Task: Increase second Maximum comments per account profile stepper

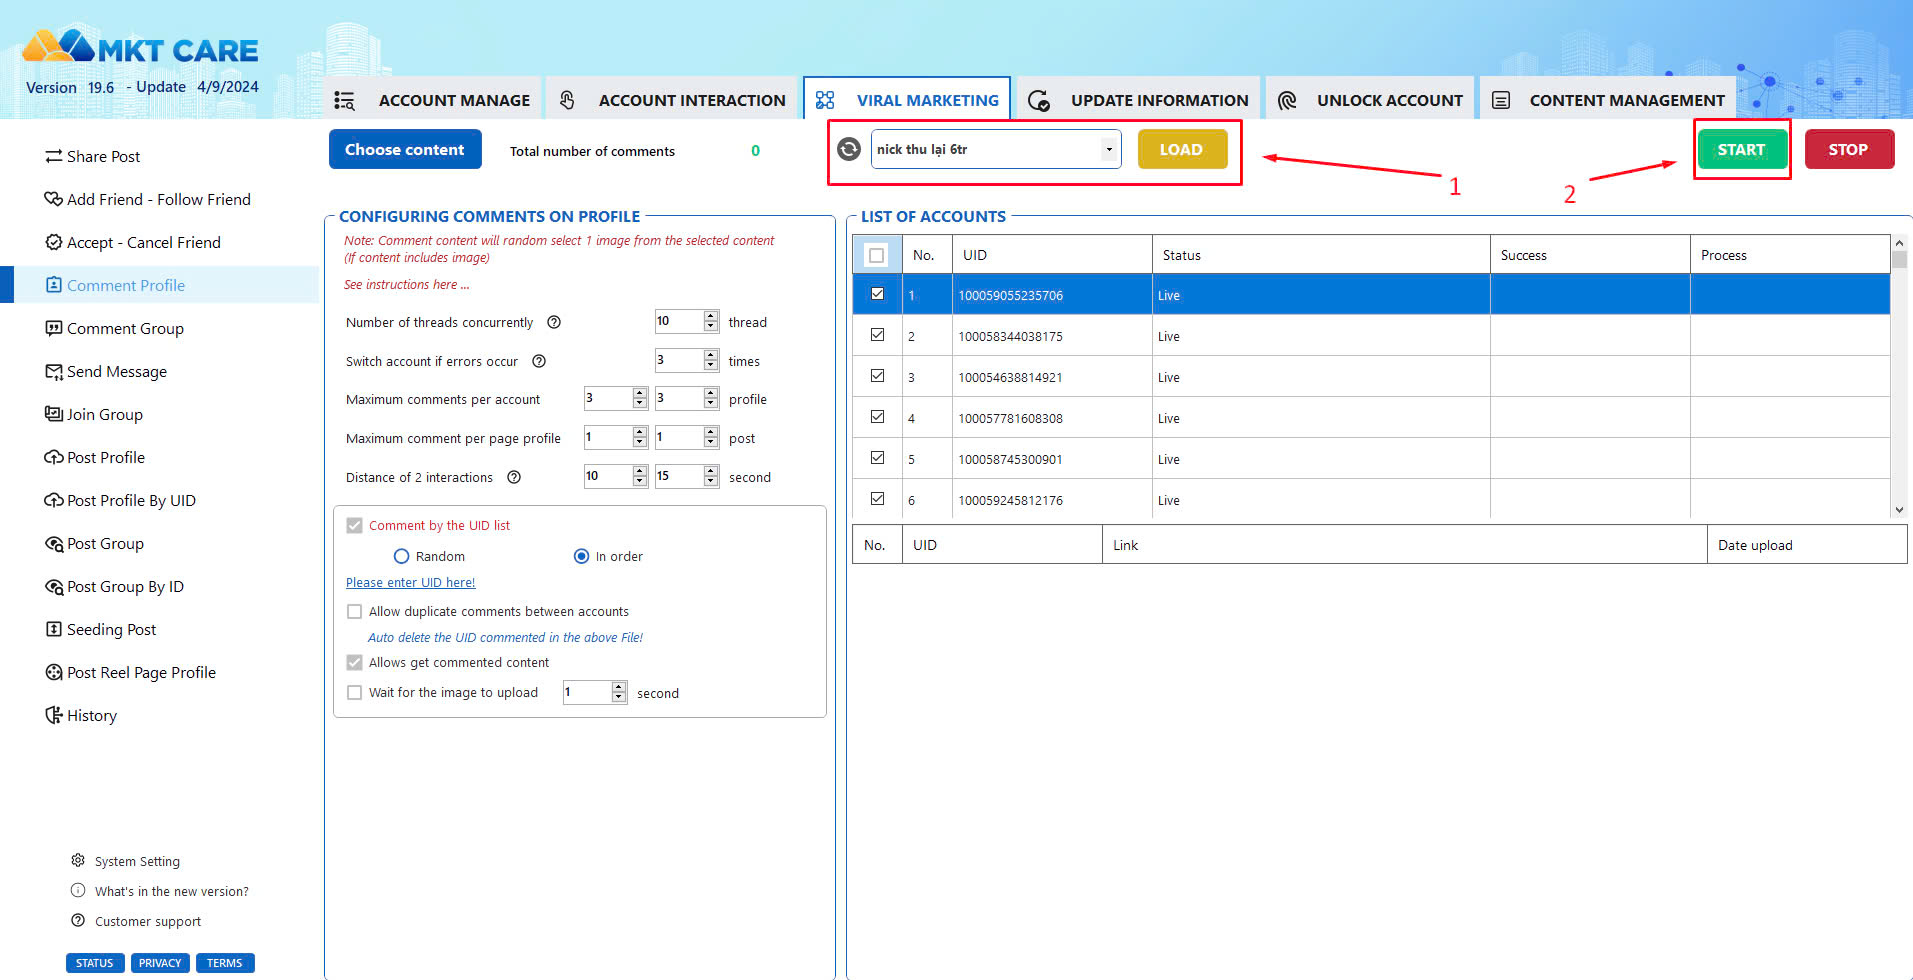Action: tap(711, 393)
